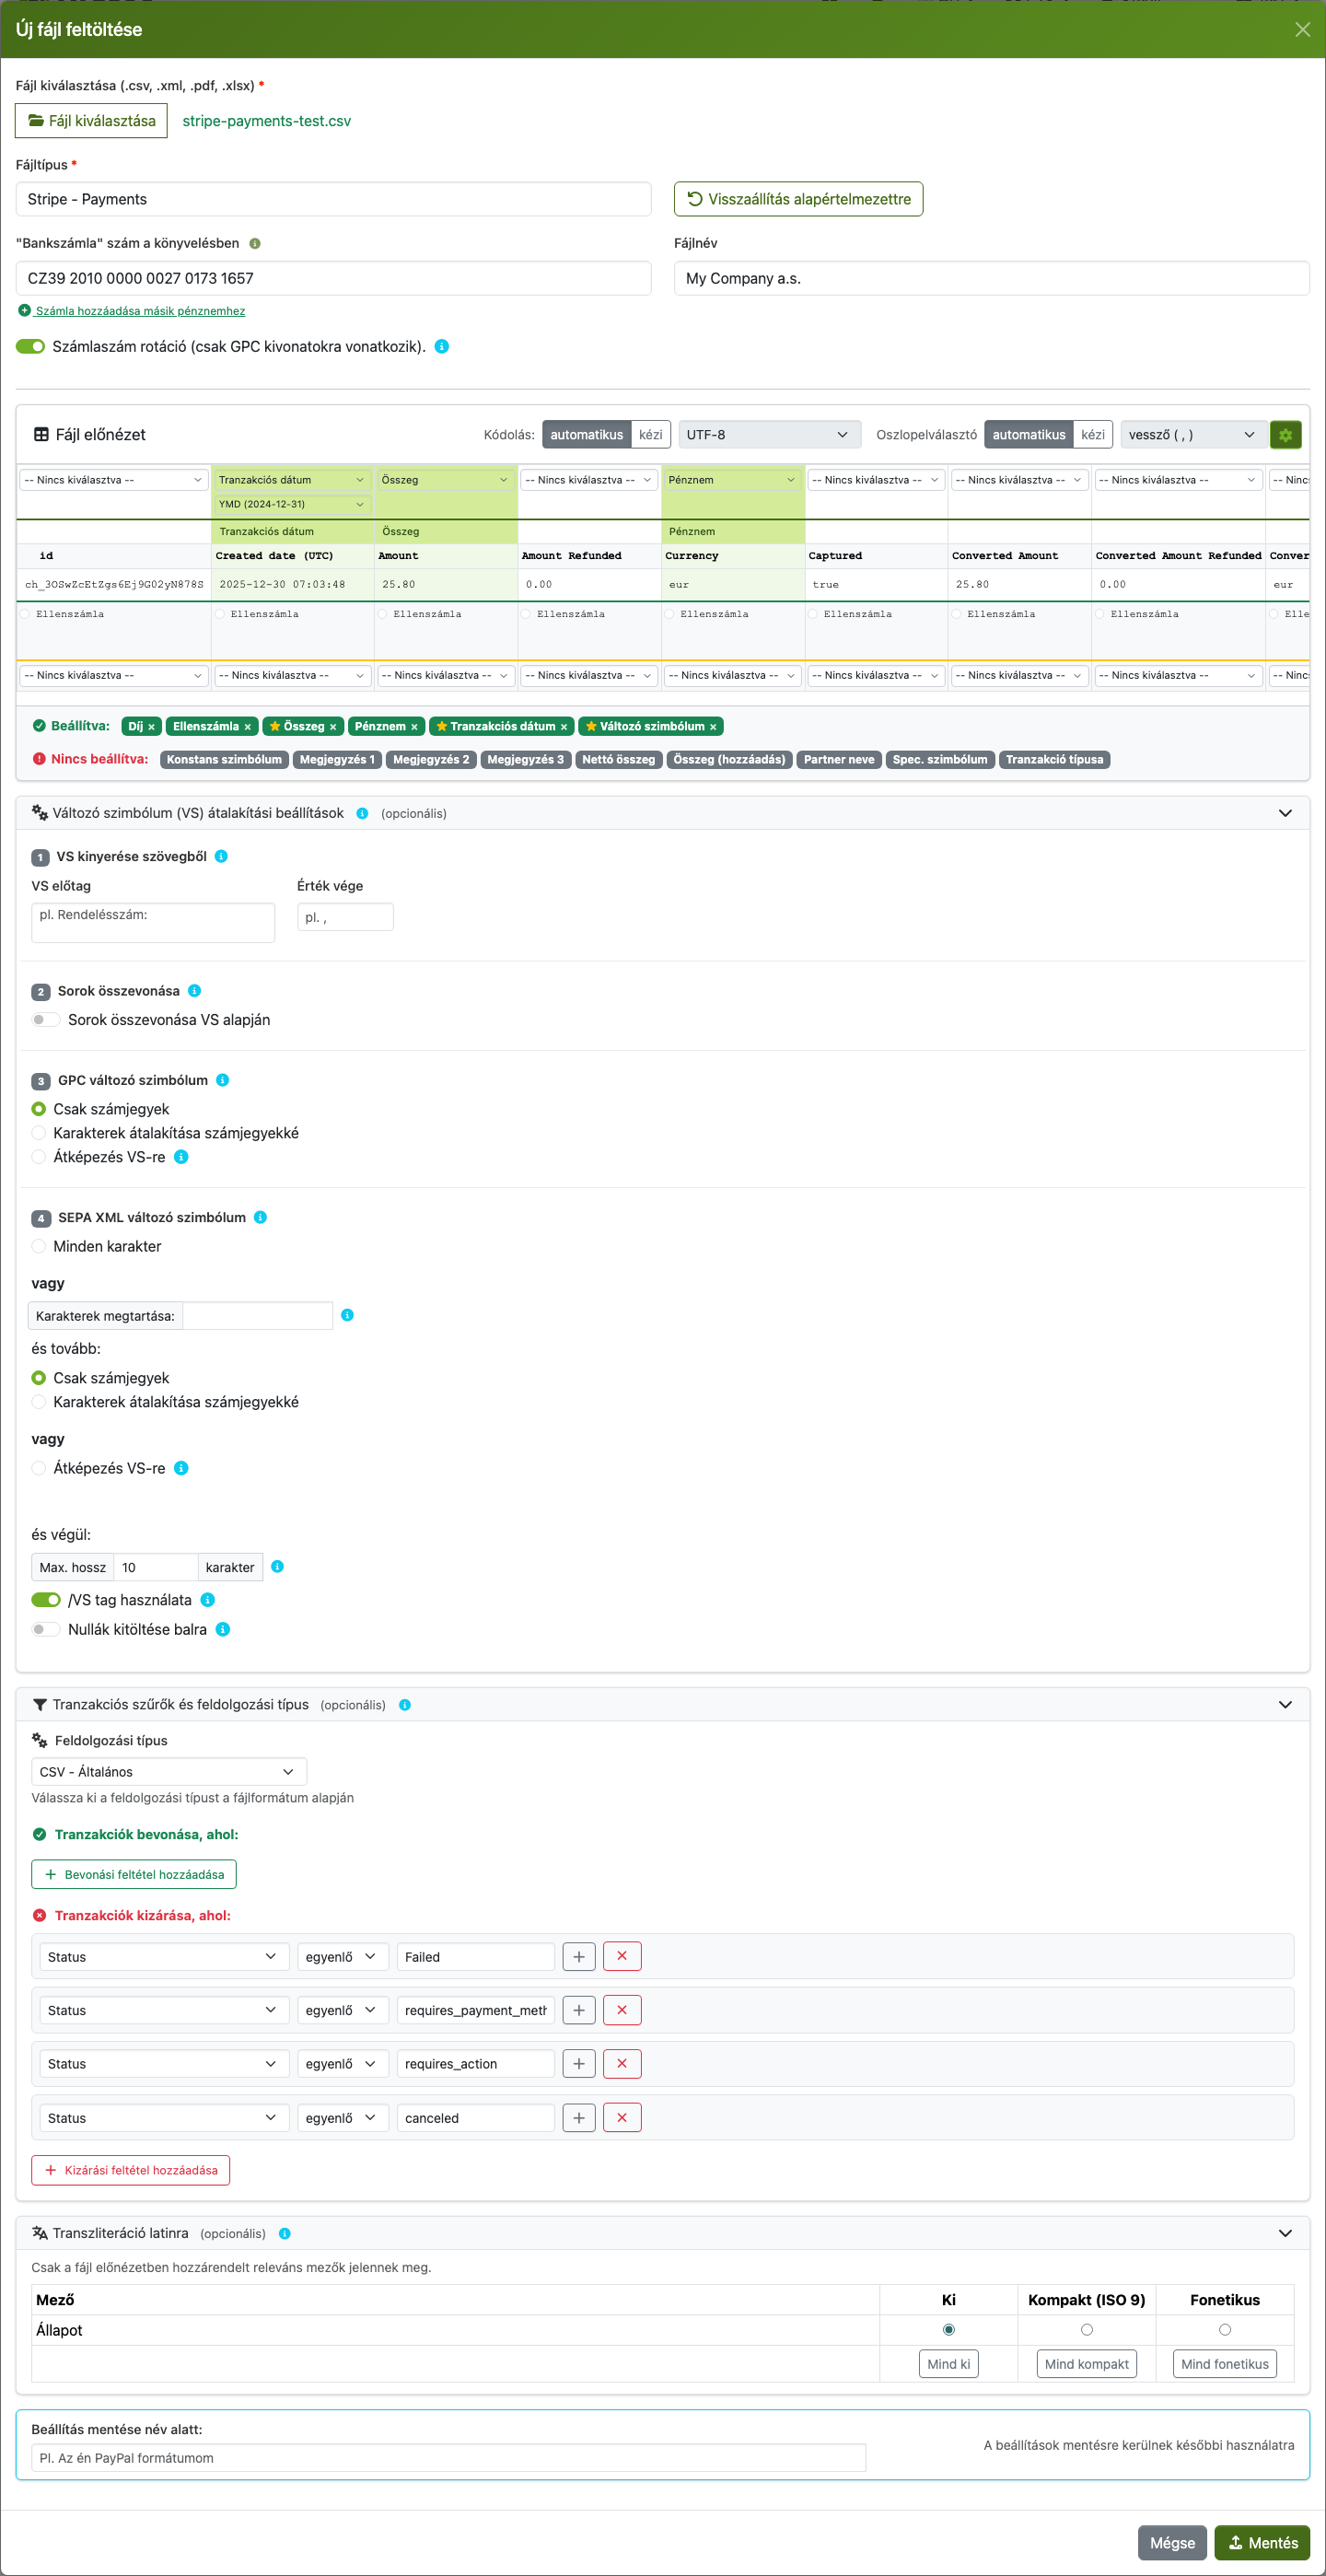
Task: Click info icon beside Tranzakciós szűrők heading
Action: [x=405, y=1705]
